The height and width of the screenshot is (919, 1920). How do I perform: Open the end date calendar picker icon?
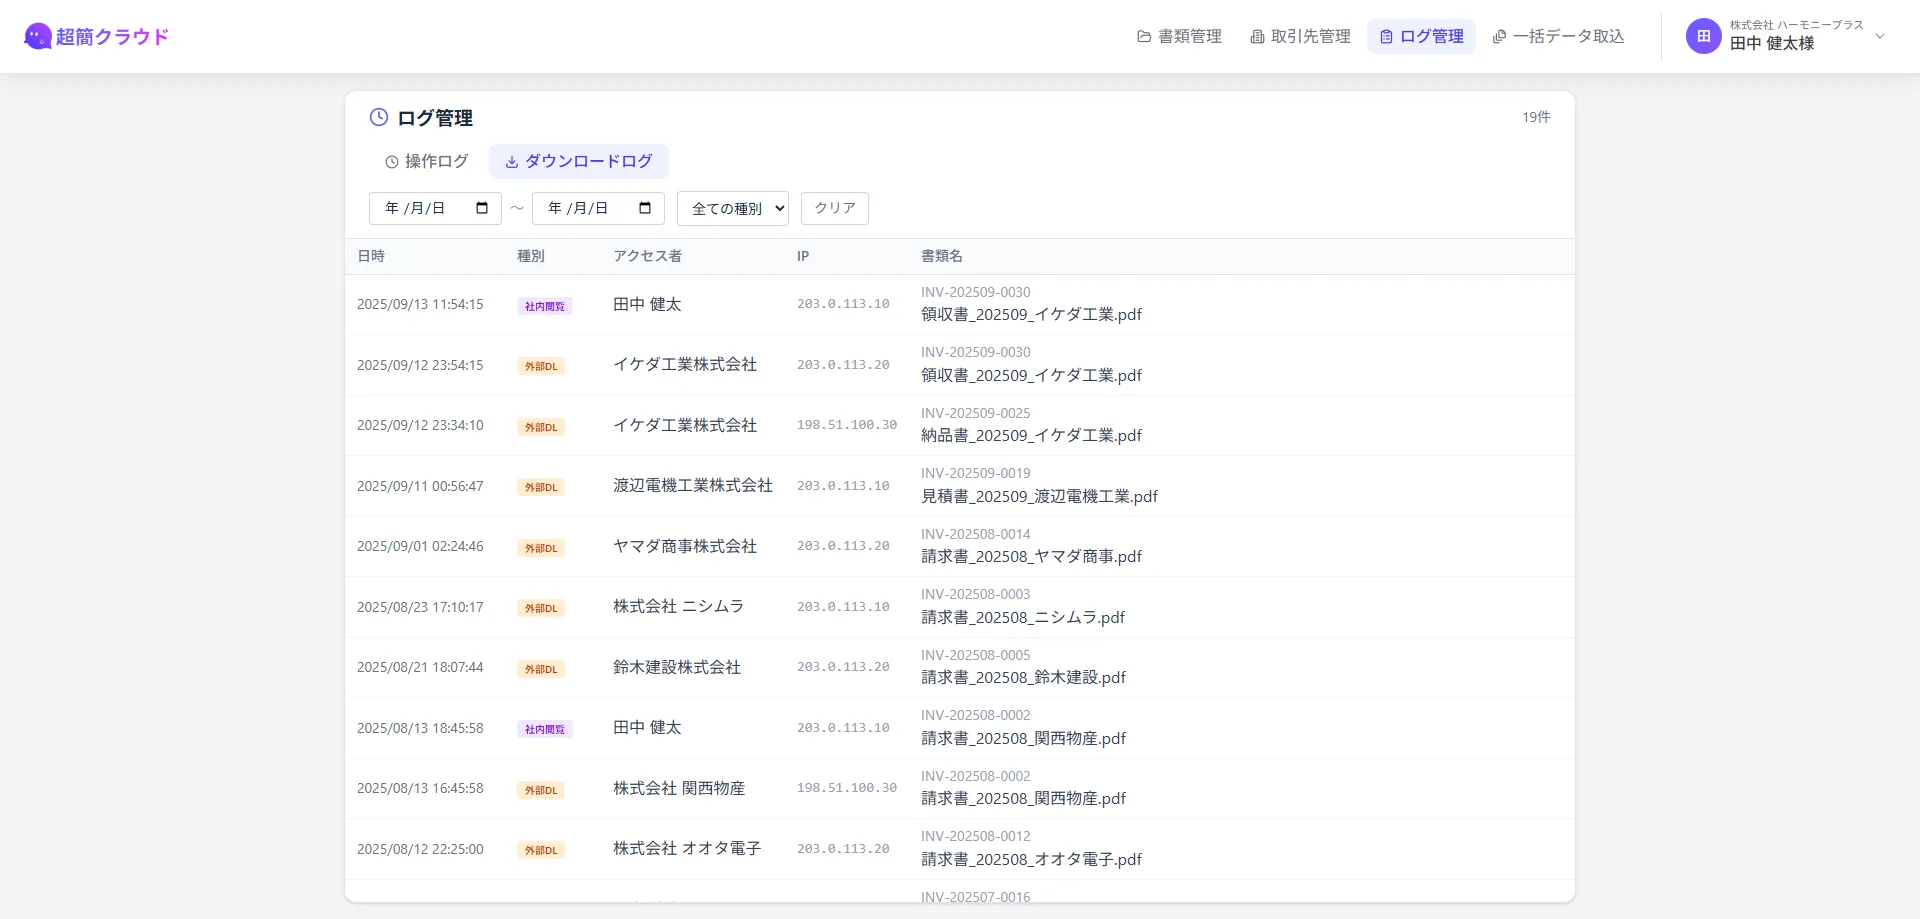645,208
